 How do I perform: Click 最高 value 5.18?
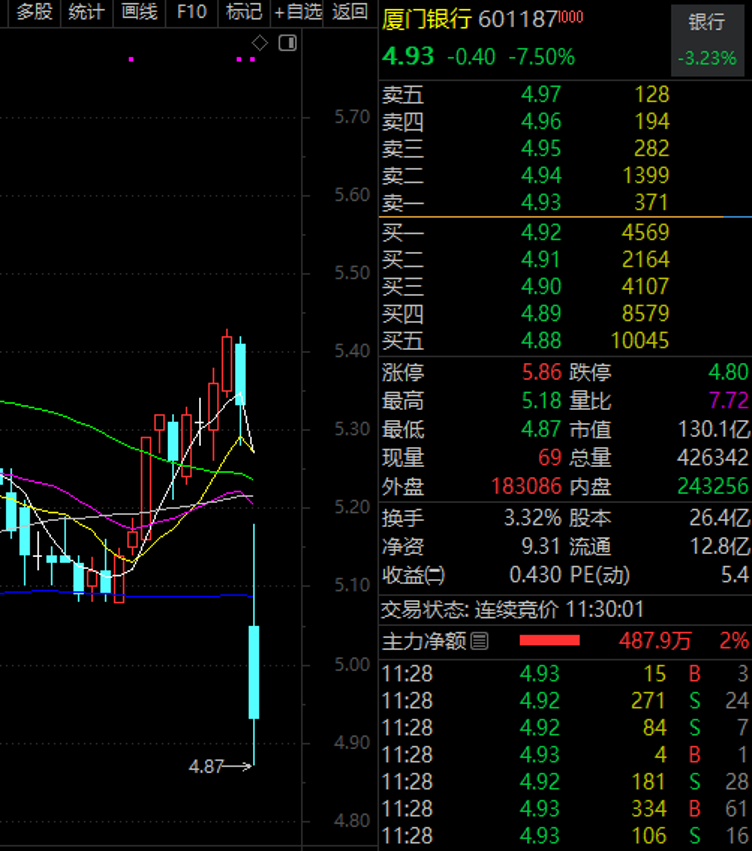pos(541,401)
